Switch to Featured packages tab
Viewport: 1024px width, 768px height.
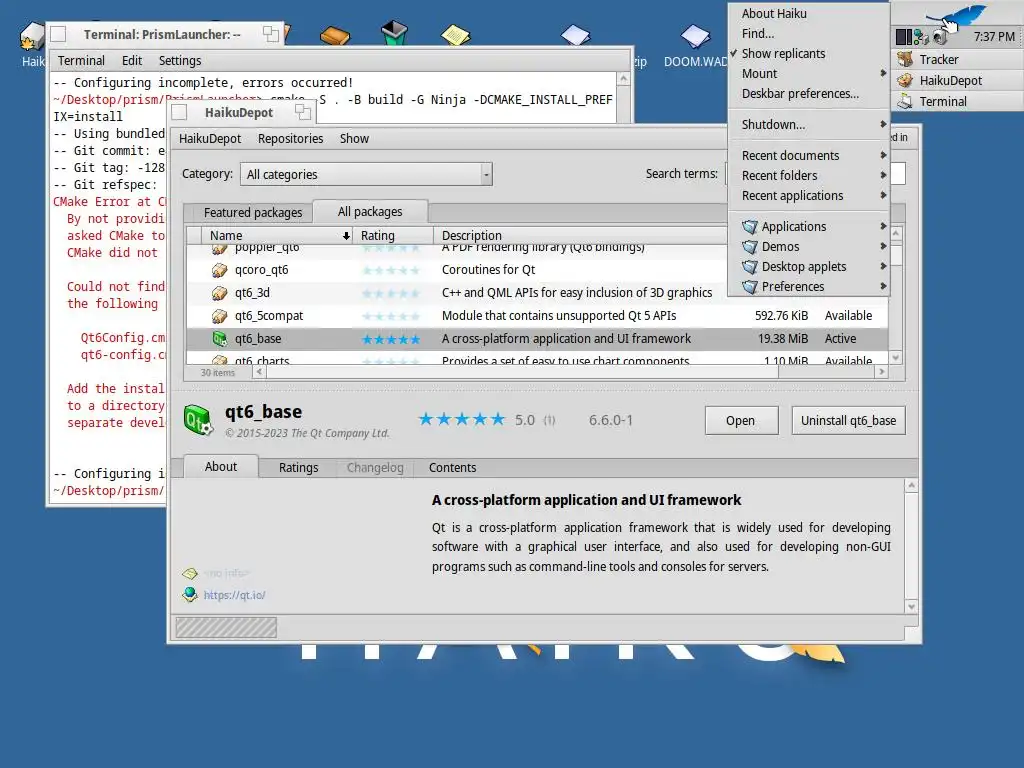click(x=253, y=212)
